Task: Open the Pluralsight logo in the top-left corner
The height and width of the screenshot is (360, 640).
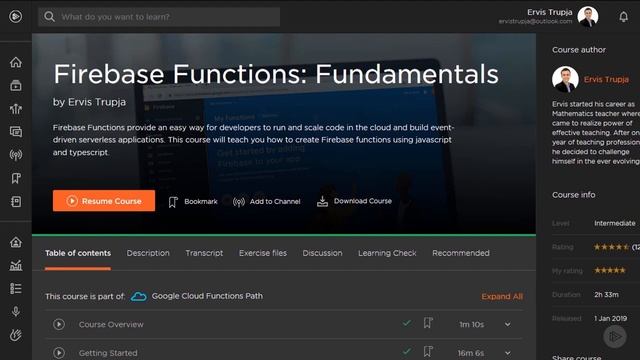Action: coord(16,16)
